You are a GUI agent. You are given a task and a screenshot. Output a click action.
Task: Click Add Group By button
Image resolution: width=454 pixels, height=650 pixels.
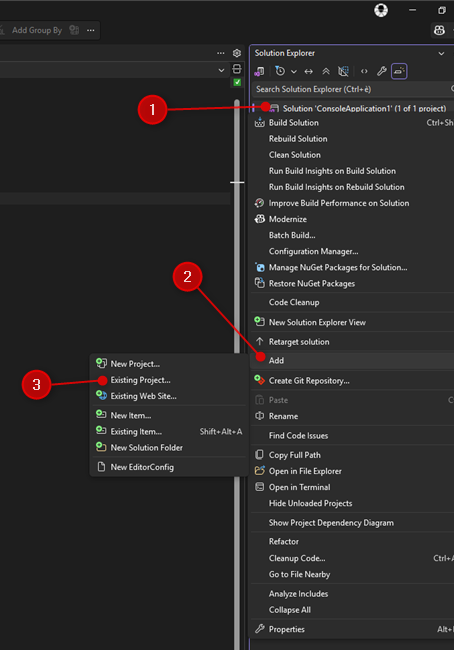click(37, 30)
